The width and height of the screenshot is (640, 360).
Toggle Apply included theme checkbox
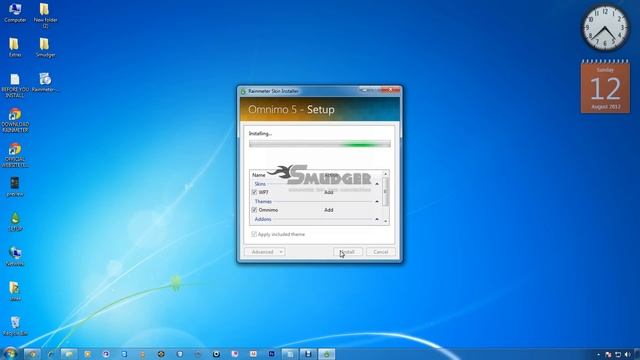coord(254,234)
